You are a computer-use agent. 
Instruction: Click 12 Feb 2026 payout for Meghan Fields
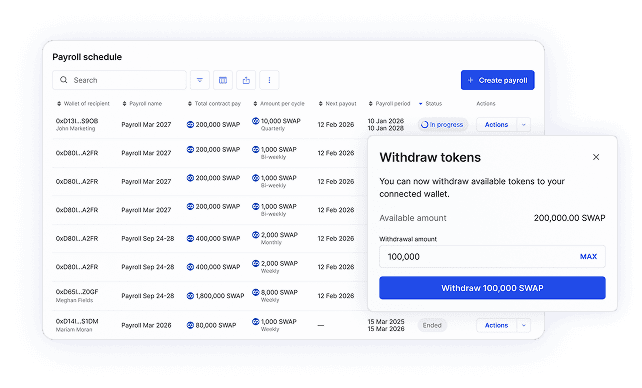(336, 296)
